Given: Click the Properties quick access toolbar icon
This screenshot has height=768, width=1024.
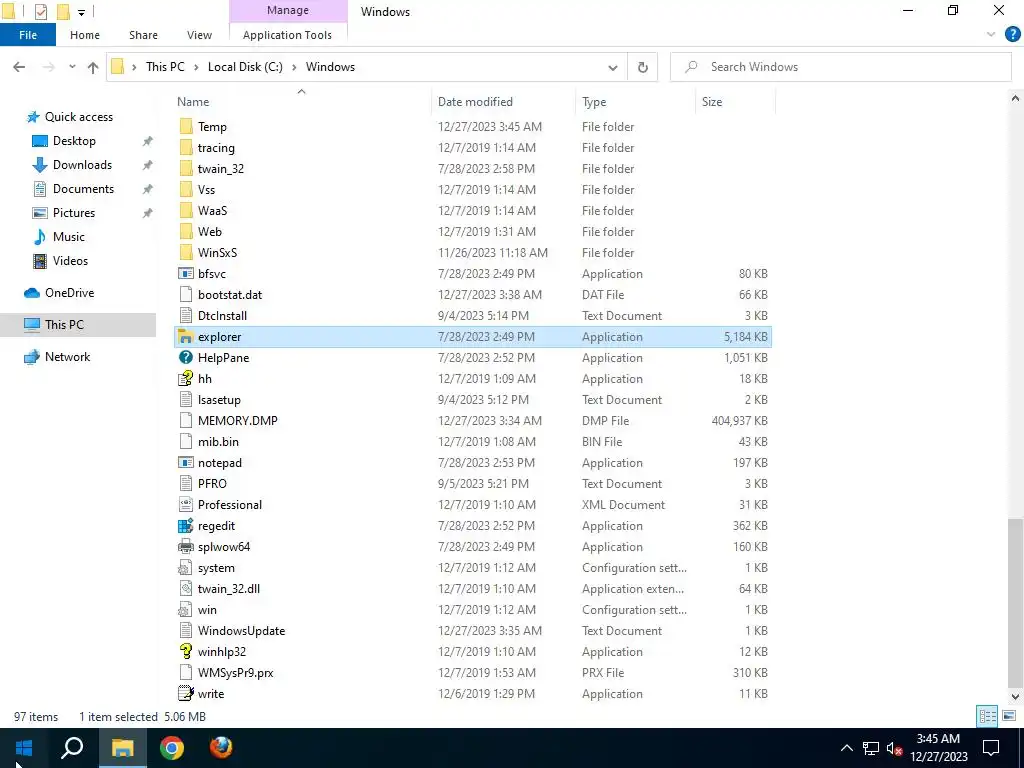Looking at the screenshot, I should (x=40, y=11).
